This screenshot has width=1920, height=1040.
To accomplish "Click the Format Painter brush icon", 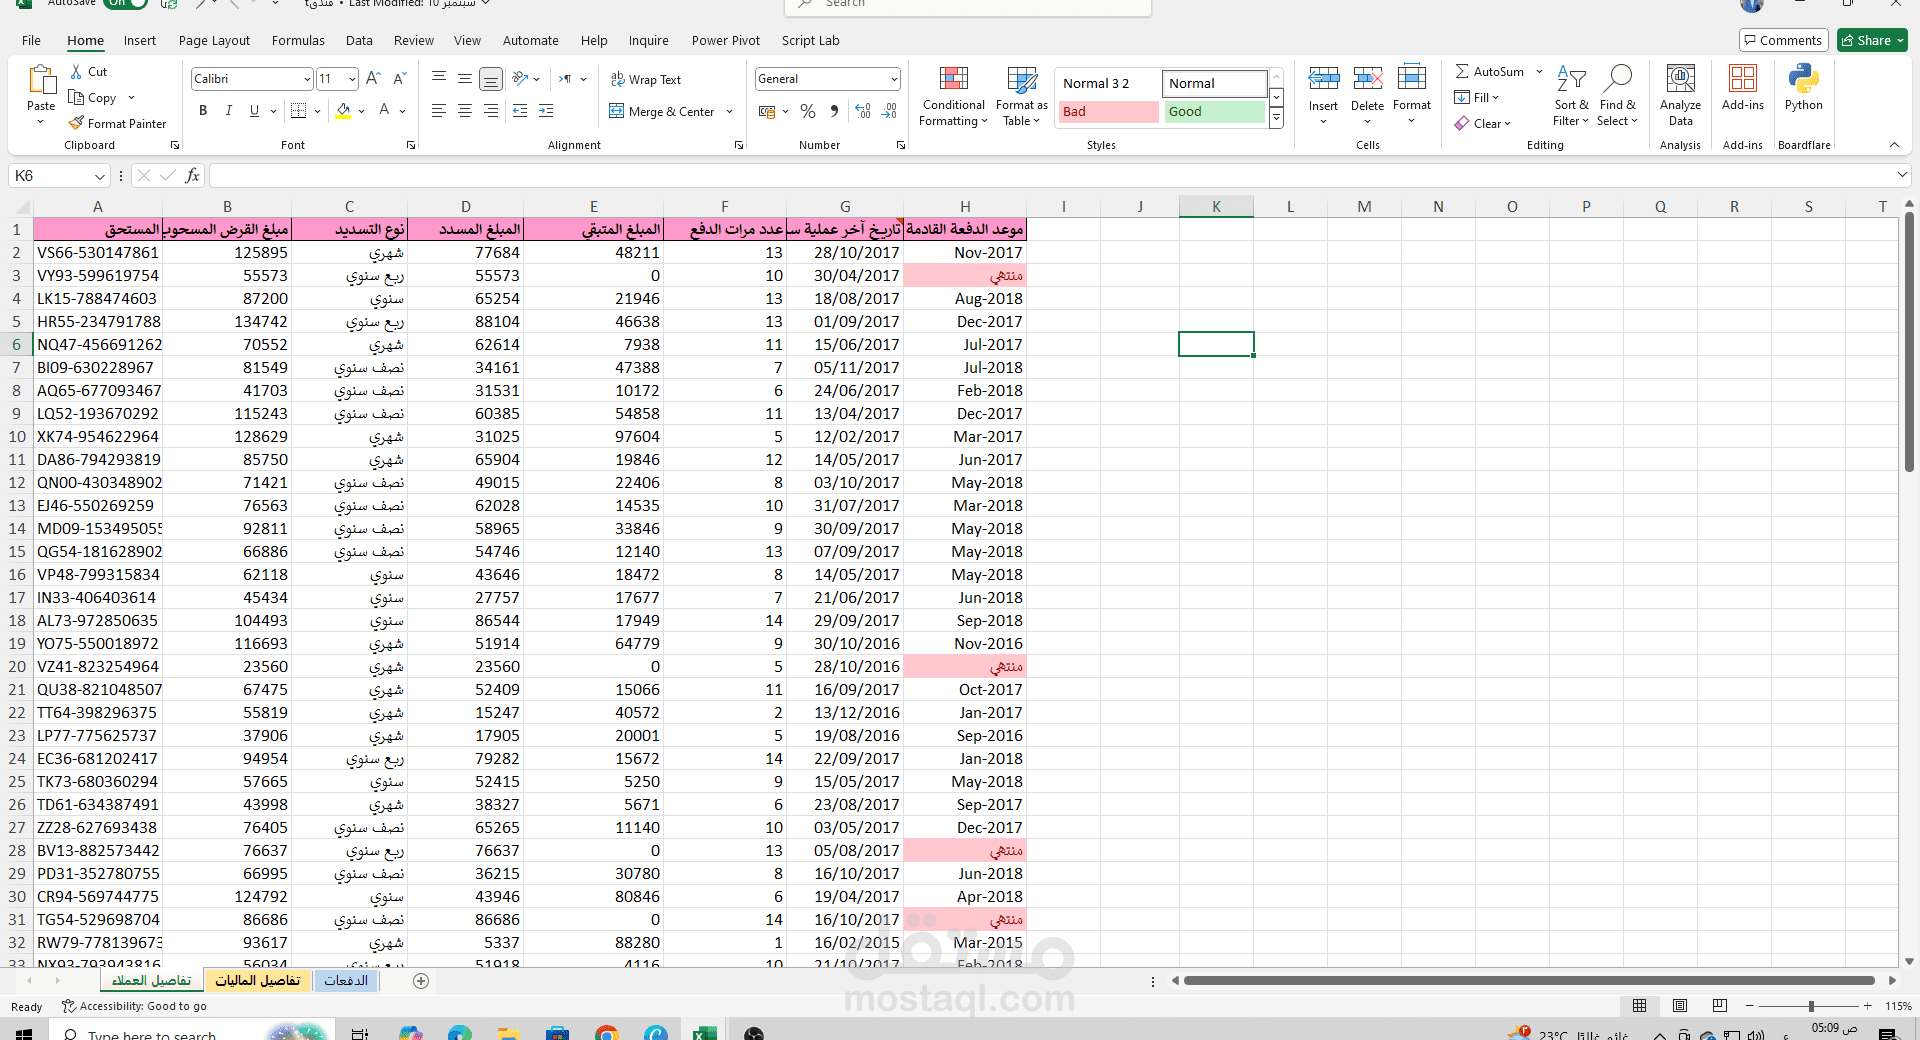I will 76,123.
